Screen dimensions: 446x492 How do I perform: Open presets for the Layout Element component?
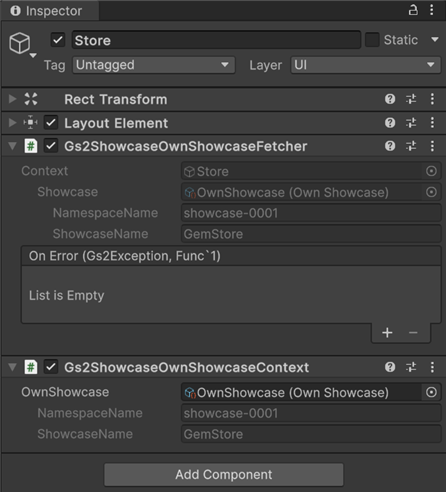pyautogui.click(x=411, y=123)
